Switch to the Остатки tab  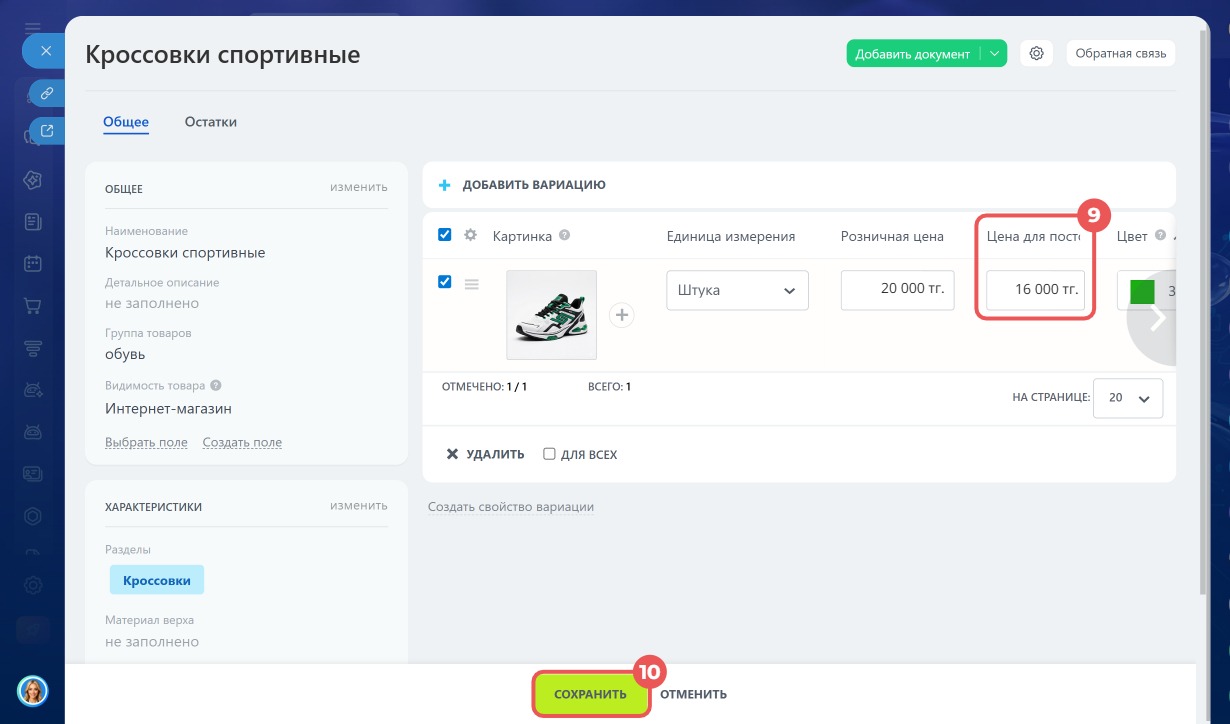point(211,122)
